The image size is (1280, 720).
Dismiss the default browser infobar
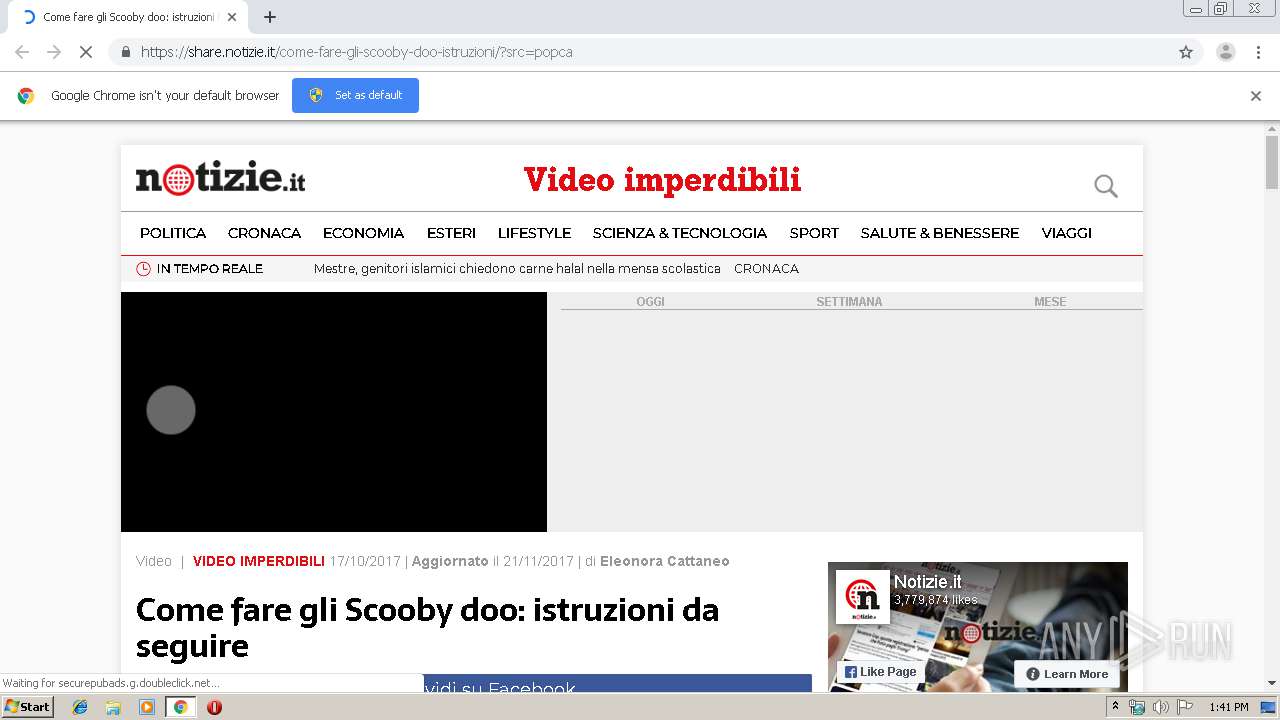(x=1256, y=96)
